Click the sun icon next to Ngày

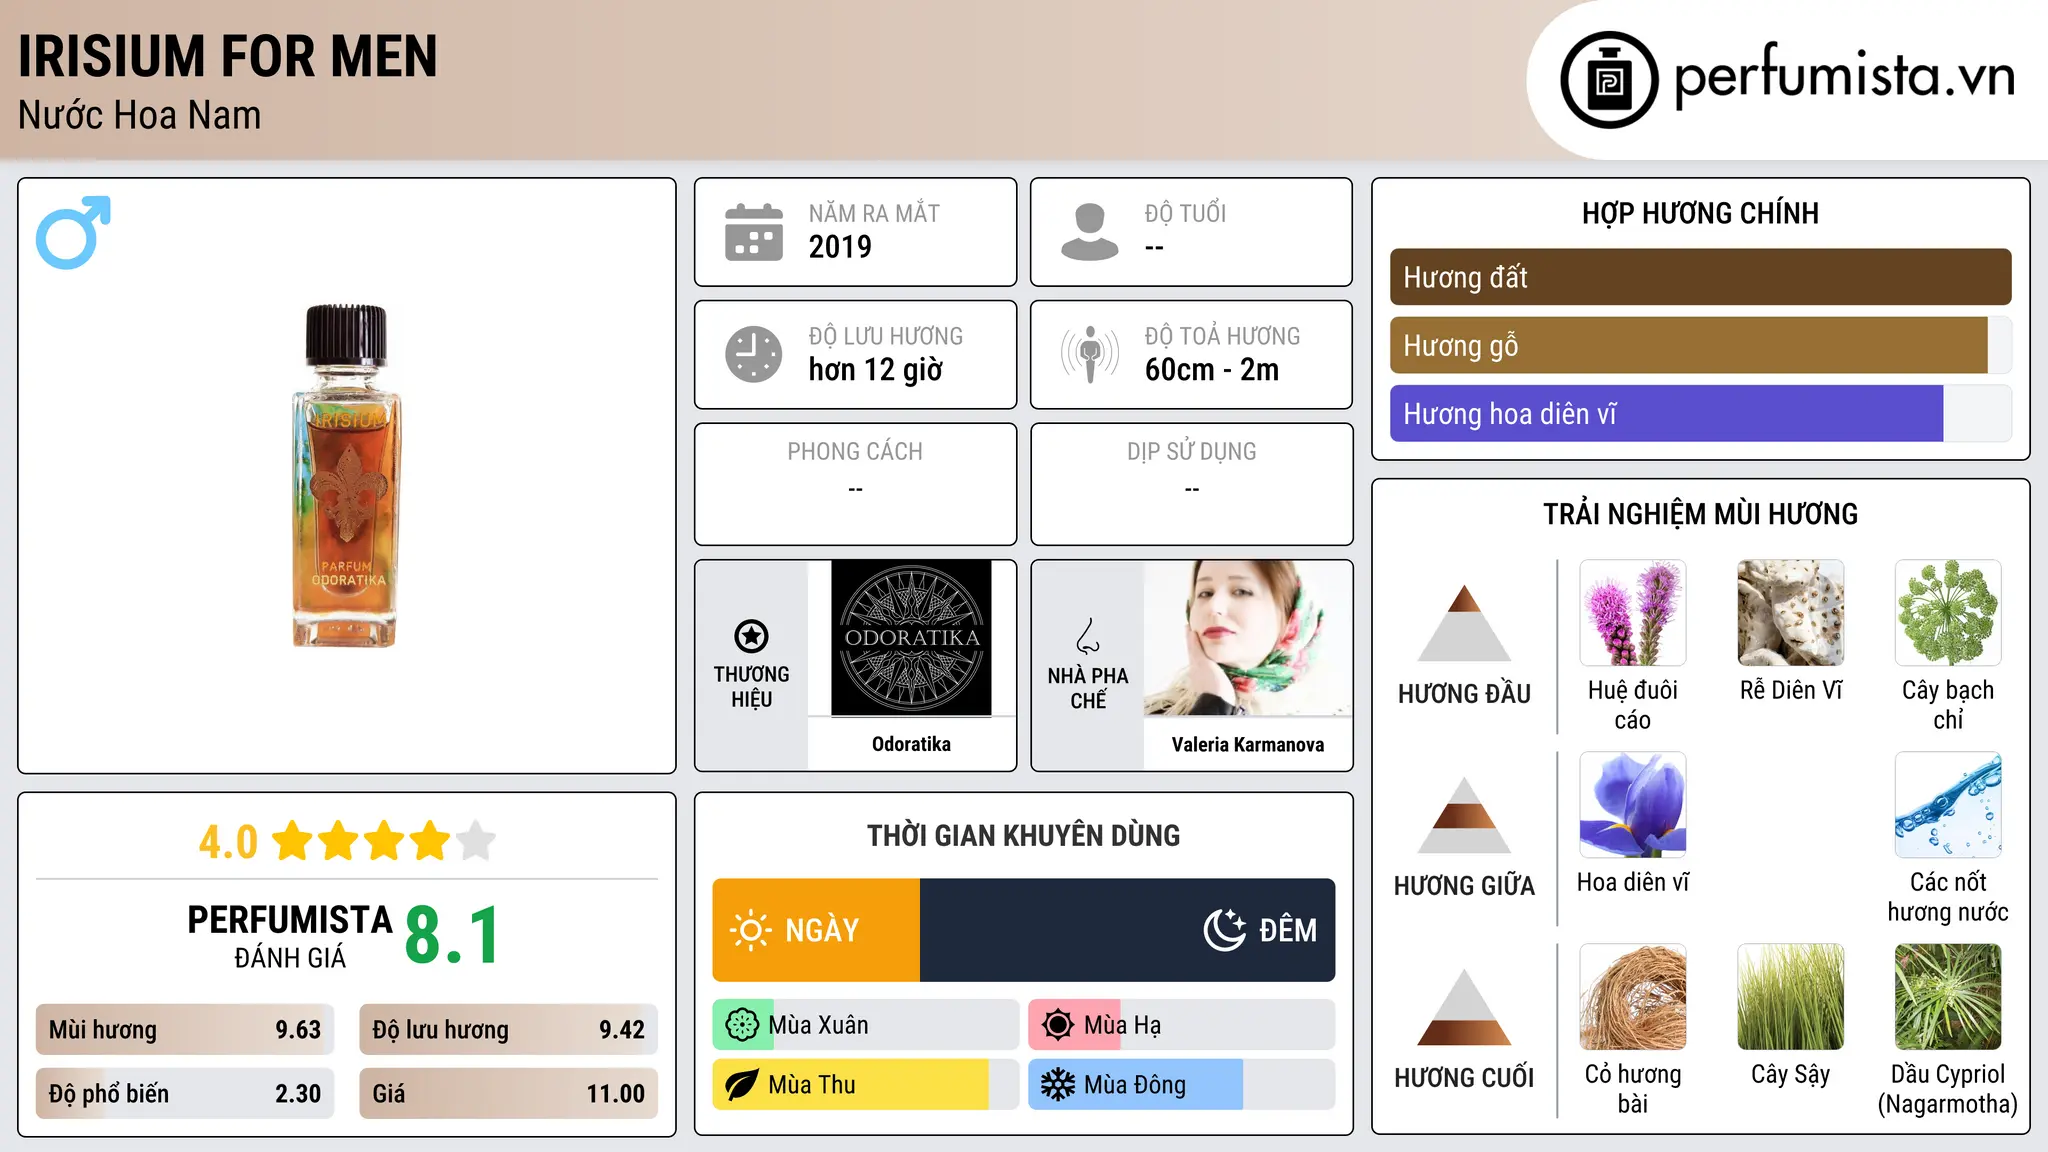point(750,930)
